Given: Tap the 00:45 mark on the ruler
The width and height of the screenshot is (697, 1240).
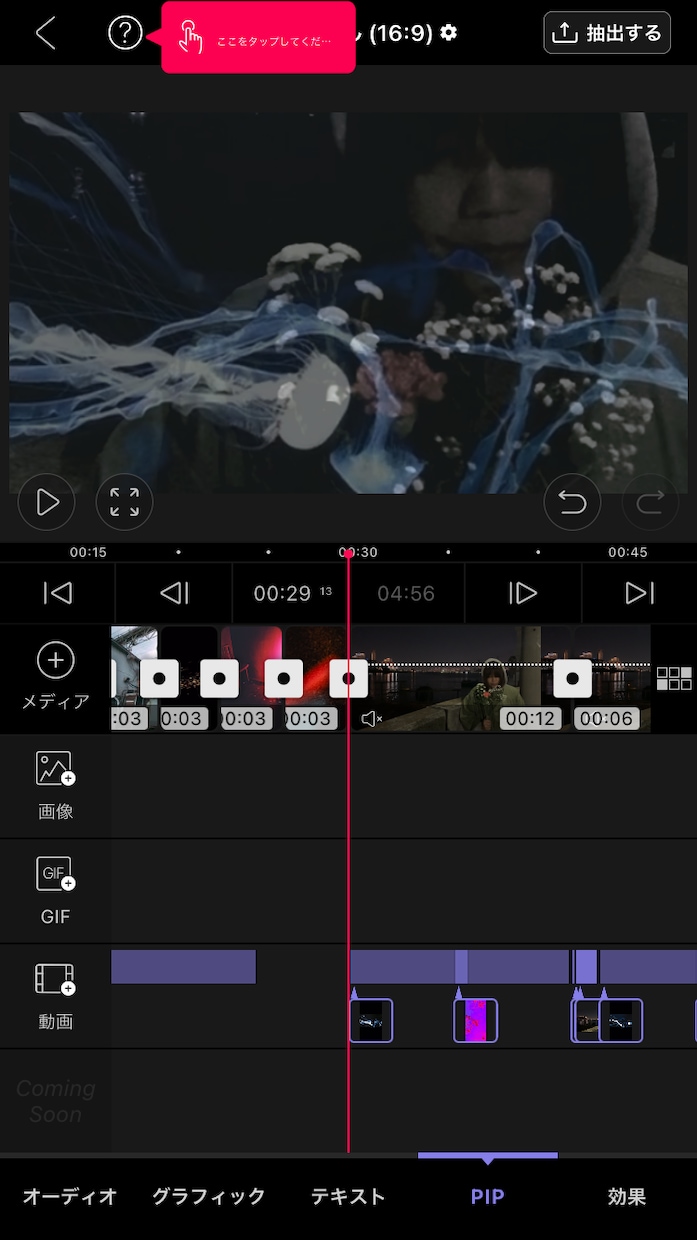Looking at the screenshot, I should (x=627, y=552).
